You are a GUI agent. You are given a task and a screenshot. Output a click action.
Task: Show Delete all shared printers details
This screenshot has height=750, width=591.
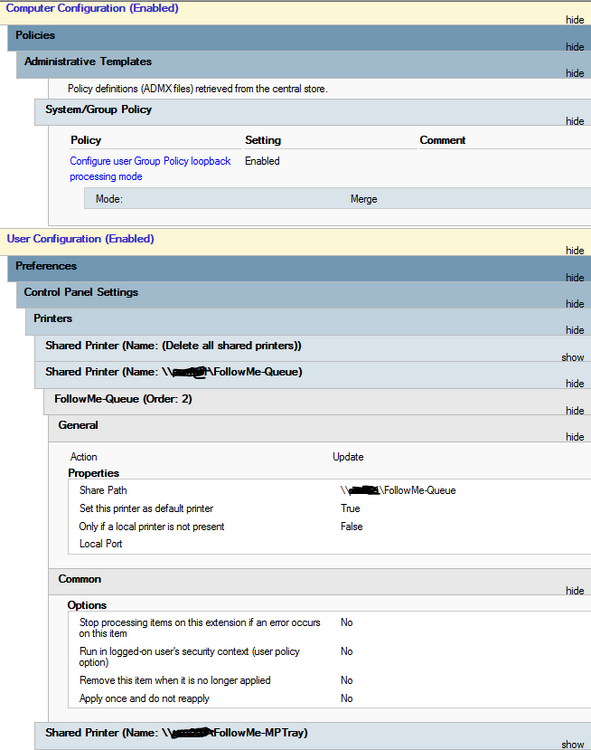(x=573, y=357)
